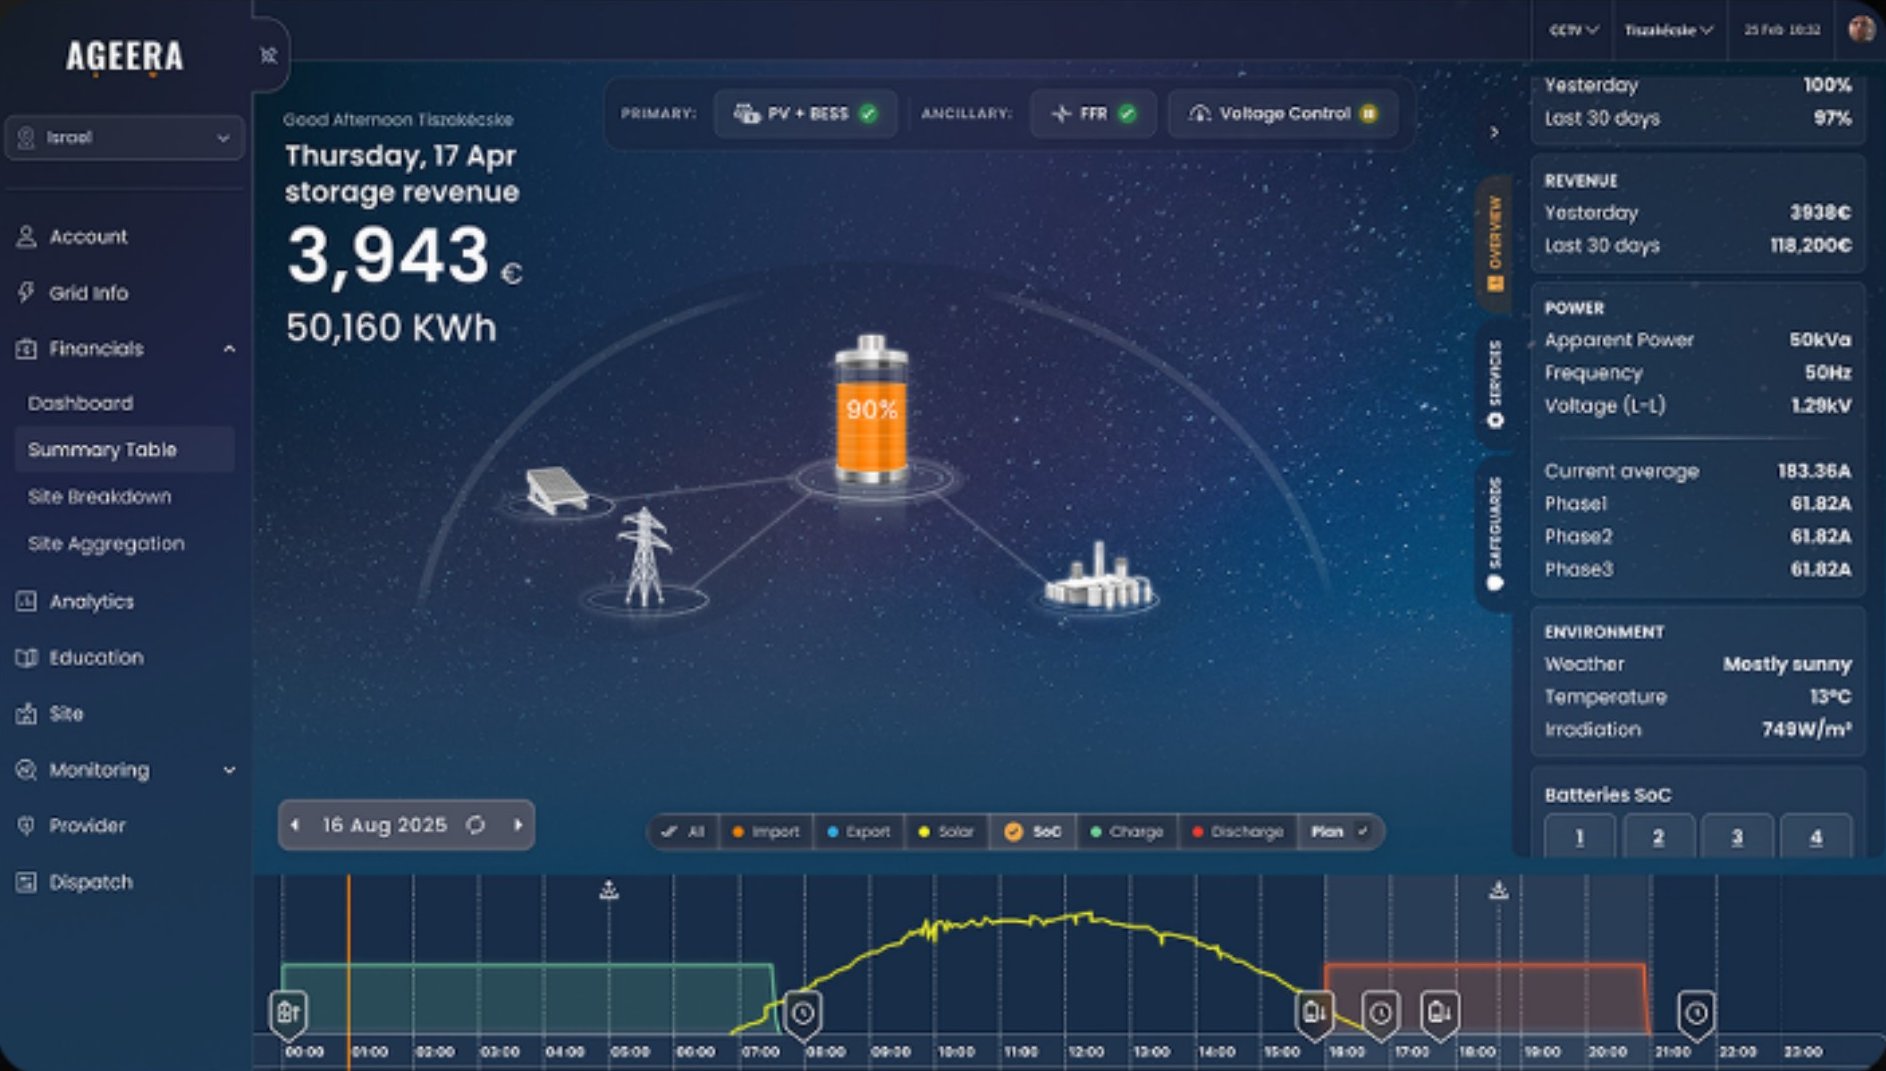Click the Dispatch sidebar icon
Viewport: 1886px width, 1071px height.
[26, 882]
